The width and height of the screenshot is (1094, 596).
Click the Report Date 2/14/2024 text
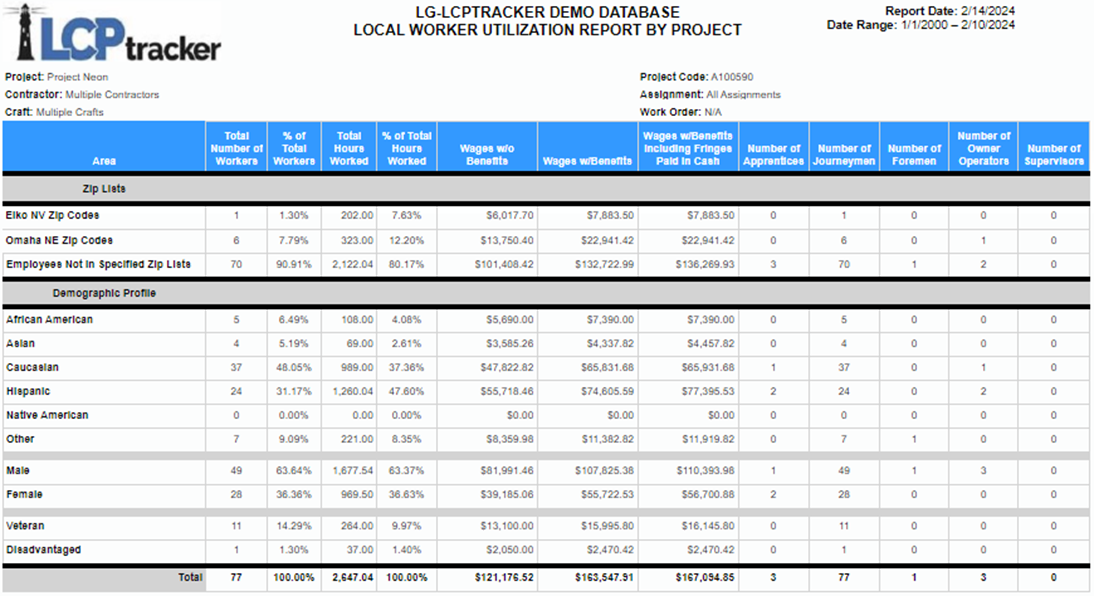(950, 11)
